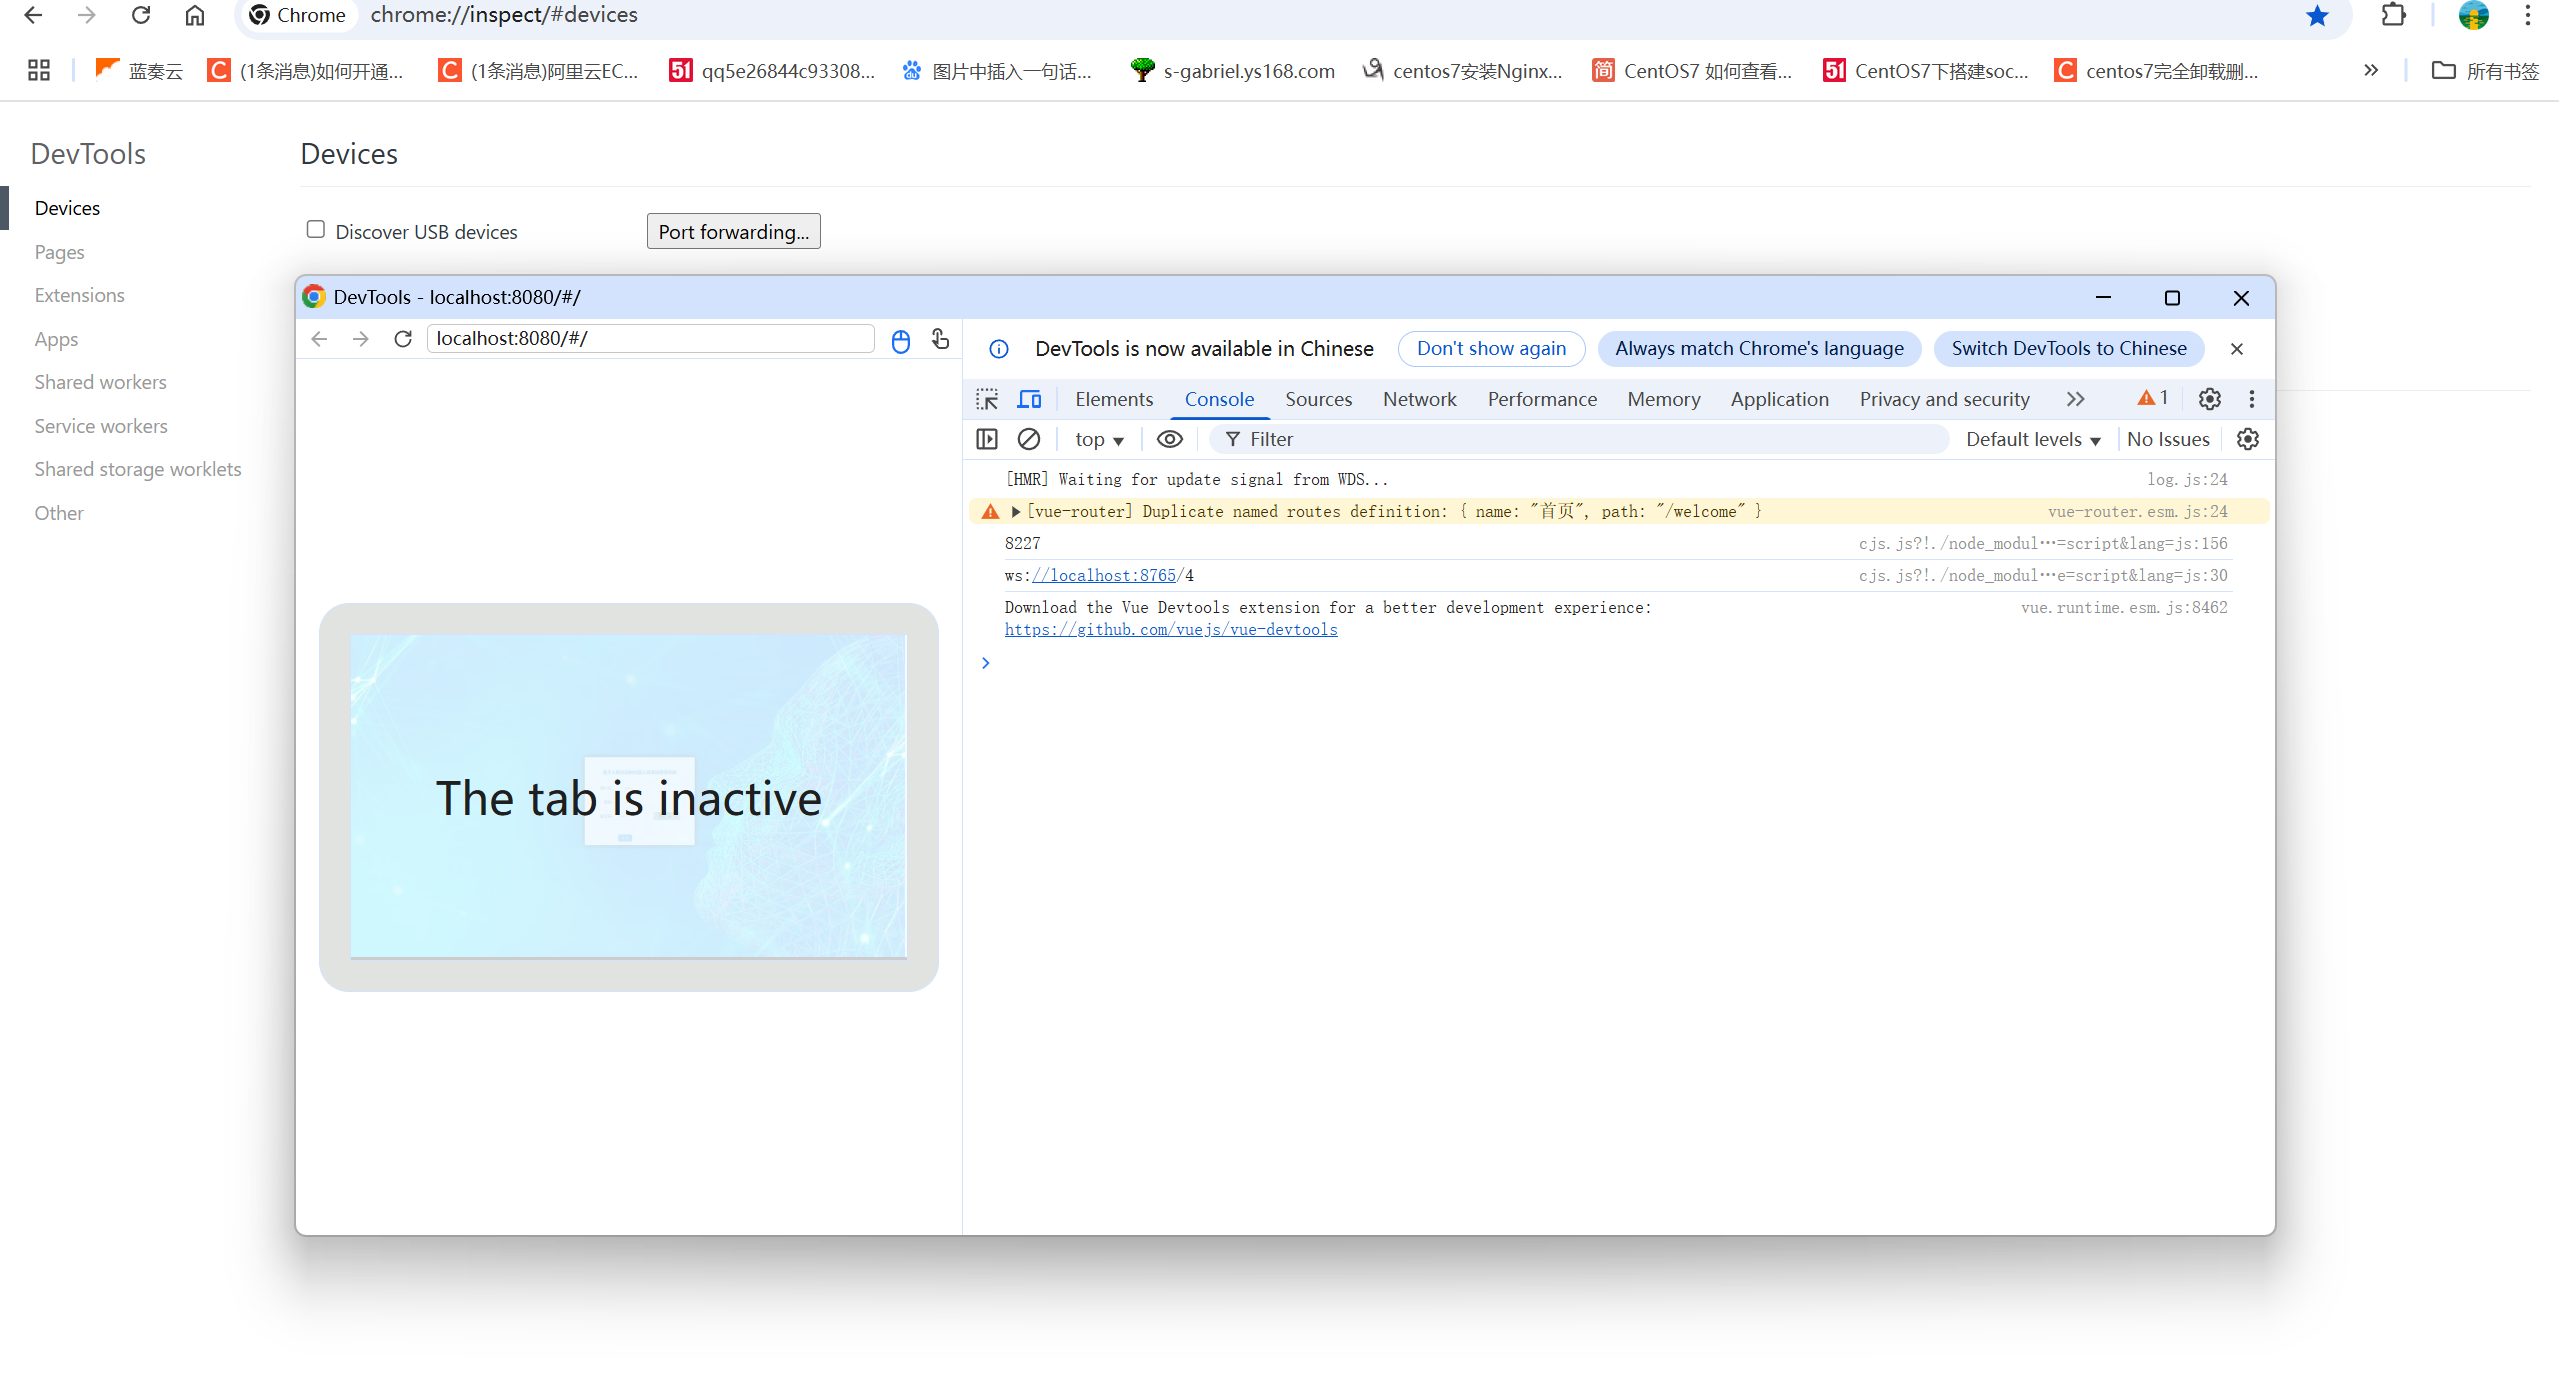
Task: Click the emulate mouse input icon
Action: coord(900,340)
